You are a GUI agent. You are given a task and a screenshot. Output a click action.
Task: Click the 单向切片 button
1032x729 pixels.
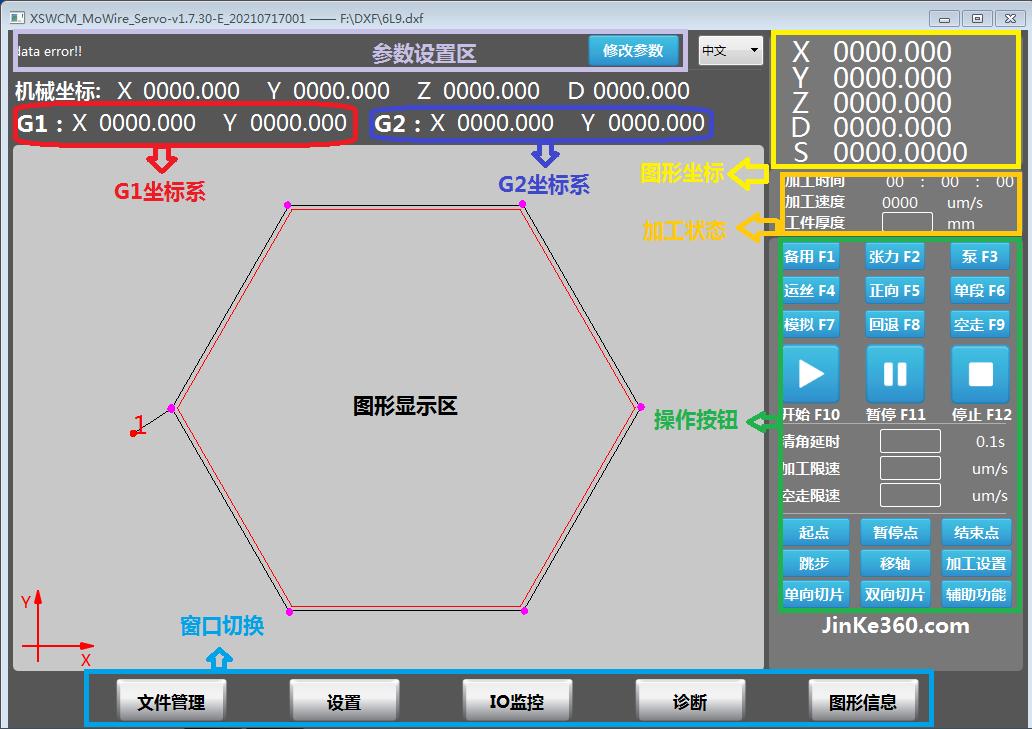tap(815, 594)
